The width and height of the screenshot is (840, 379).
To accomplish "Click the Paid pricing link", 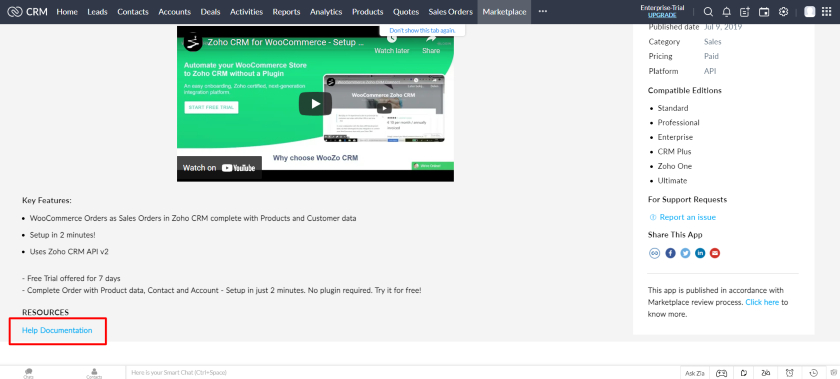I will (711, 56).
